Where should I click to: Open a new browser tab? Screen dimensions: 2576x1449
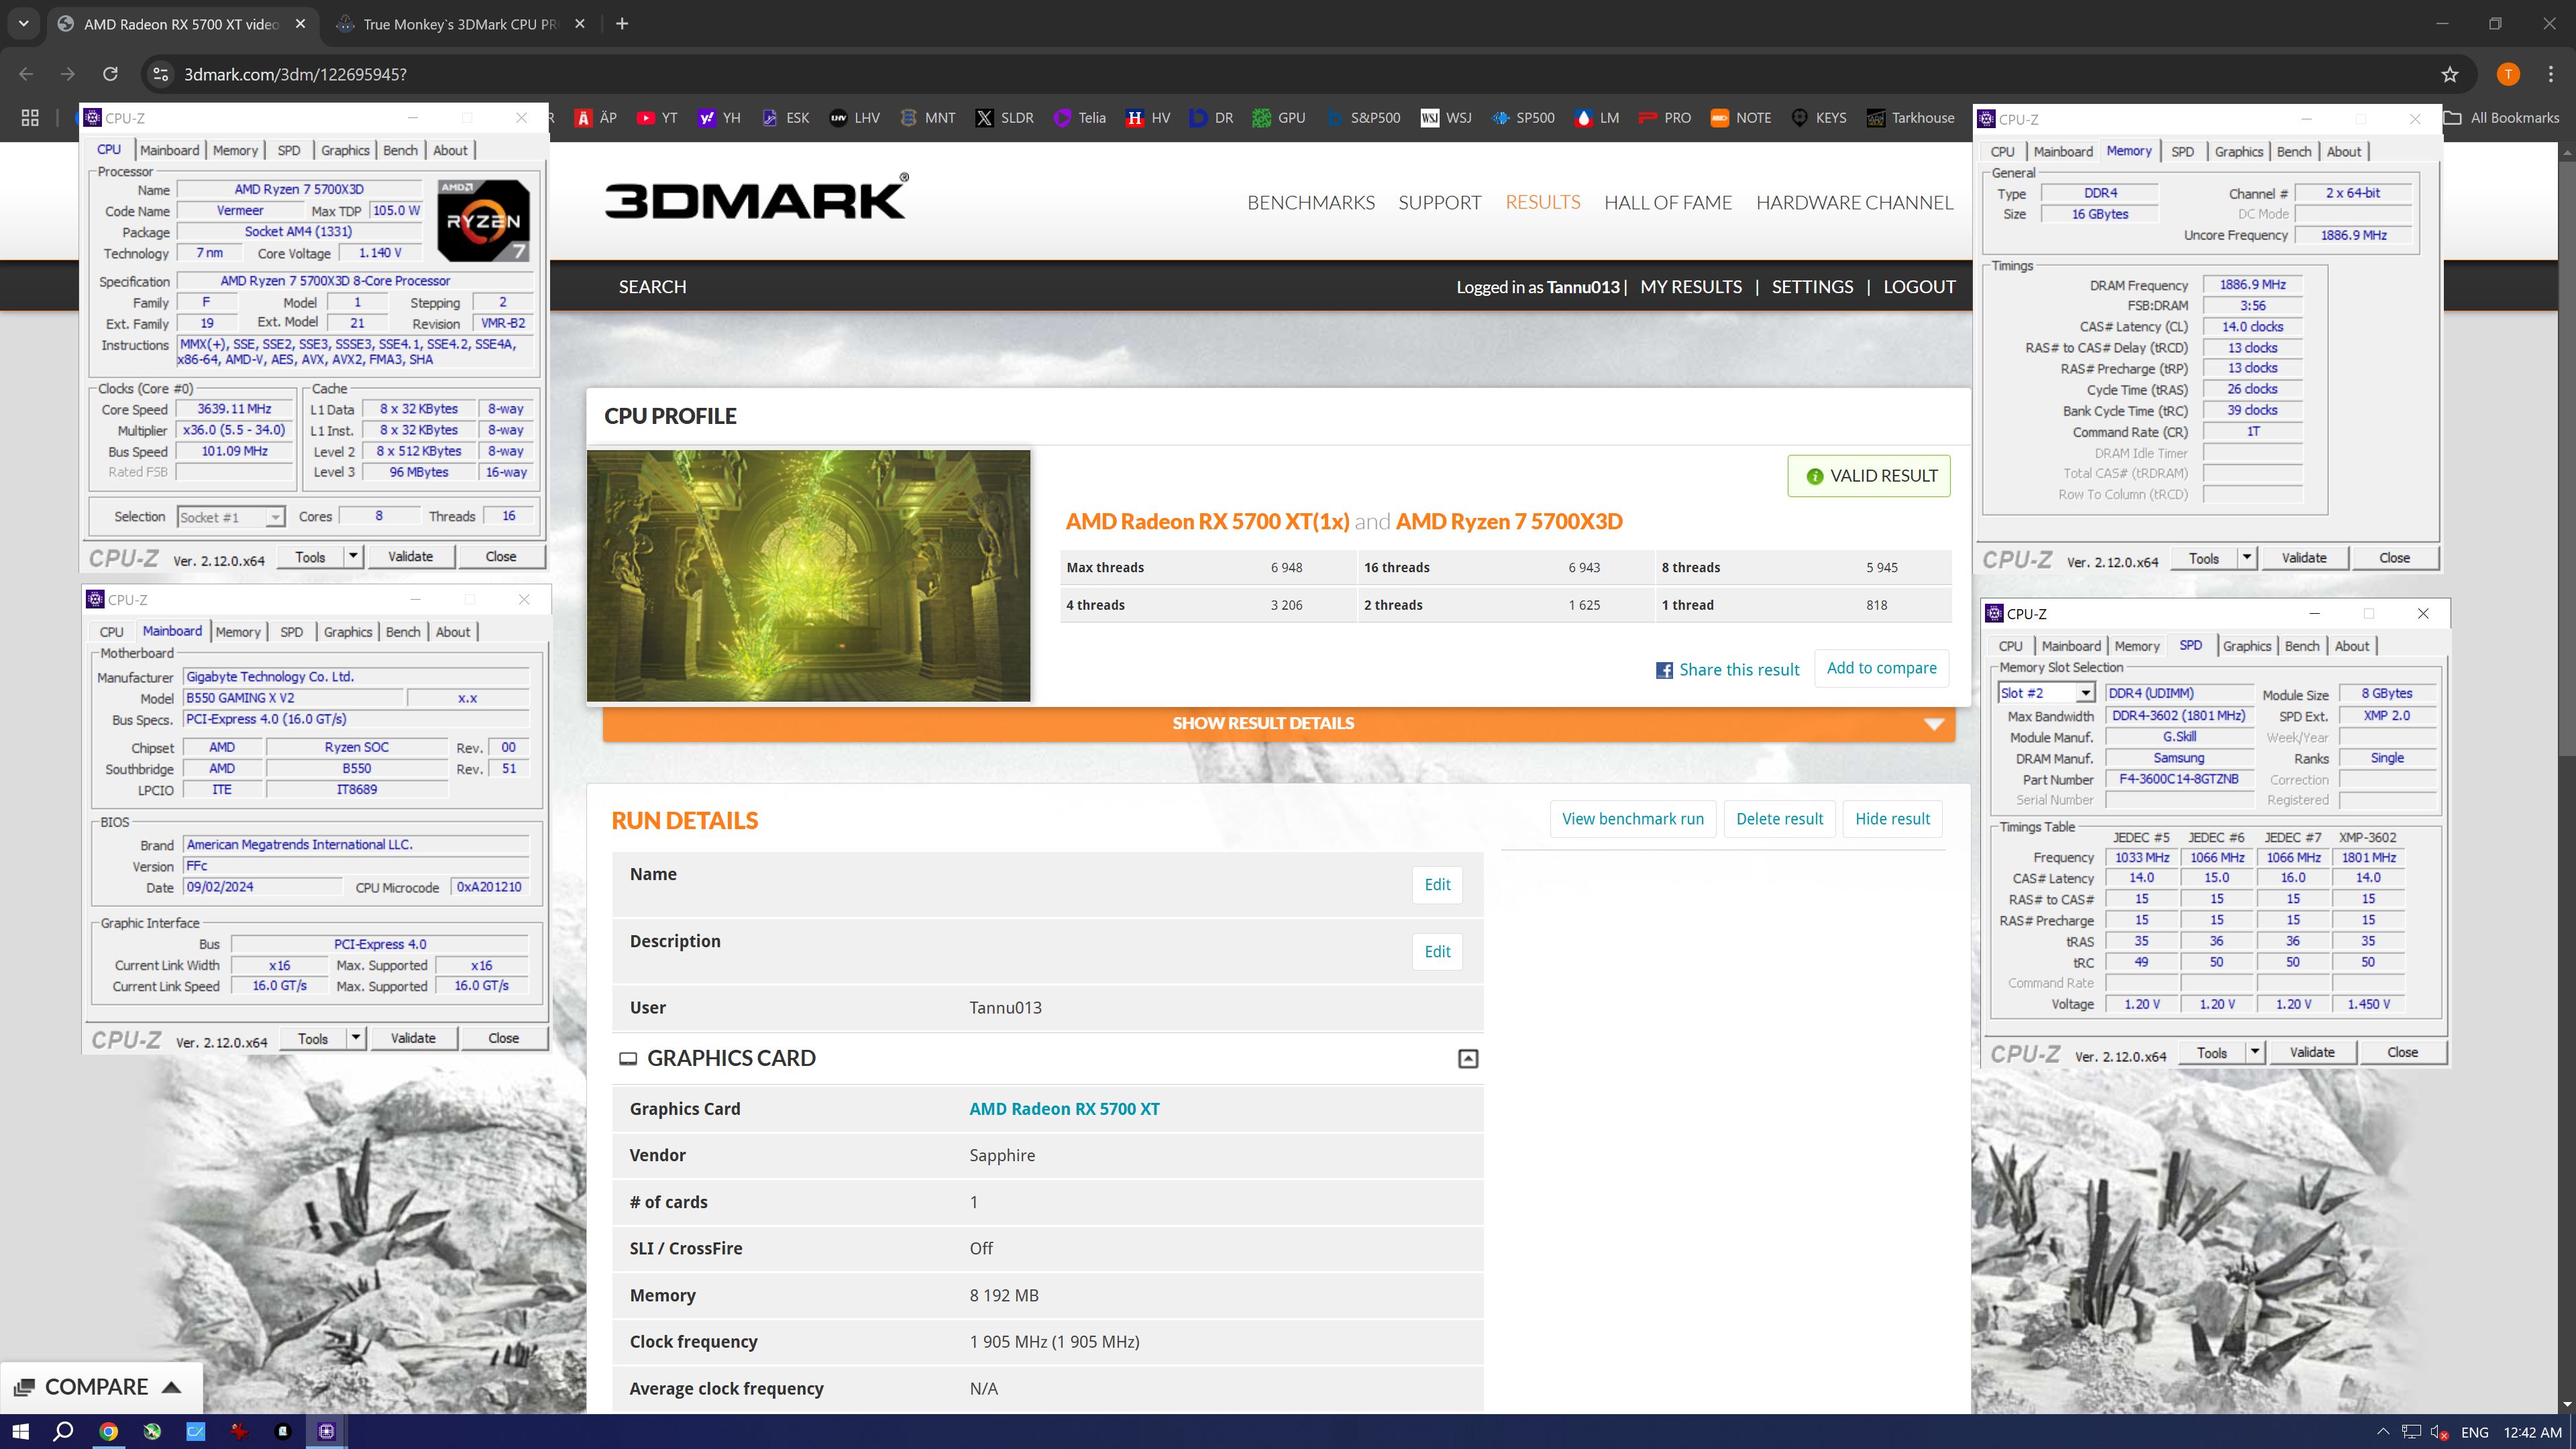(x=622, y=23)
